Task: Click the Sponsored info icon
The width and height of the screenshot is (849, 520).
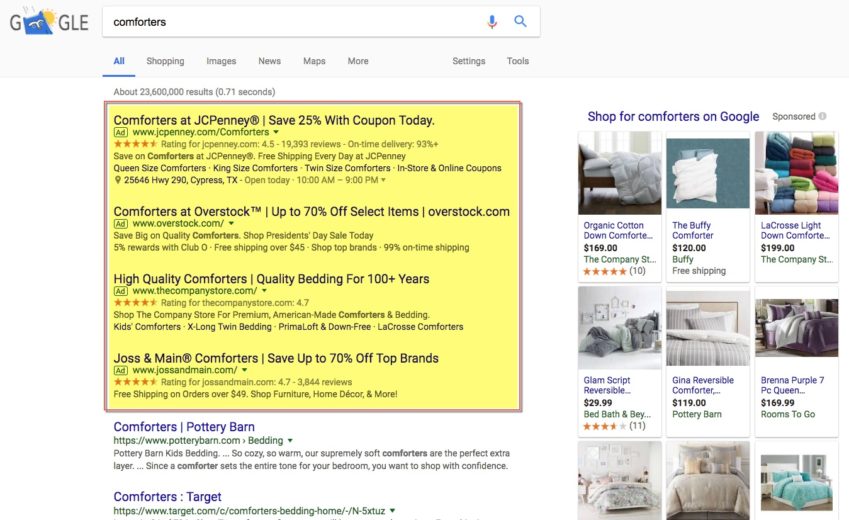Action: 822,116
